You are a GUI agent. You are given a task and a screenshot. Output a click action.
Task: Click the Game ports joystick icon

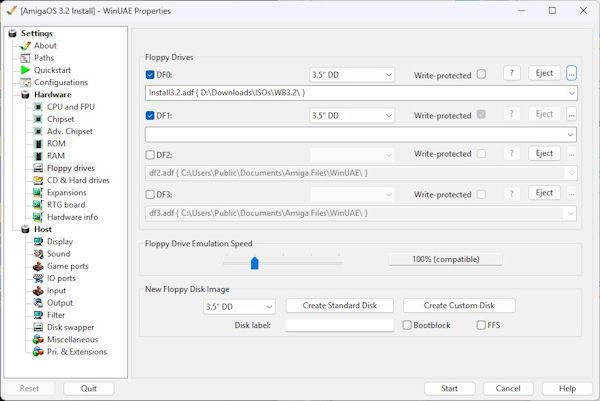coord(37,266)
